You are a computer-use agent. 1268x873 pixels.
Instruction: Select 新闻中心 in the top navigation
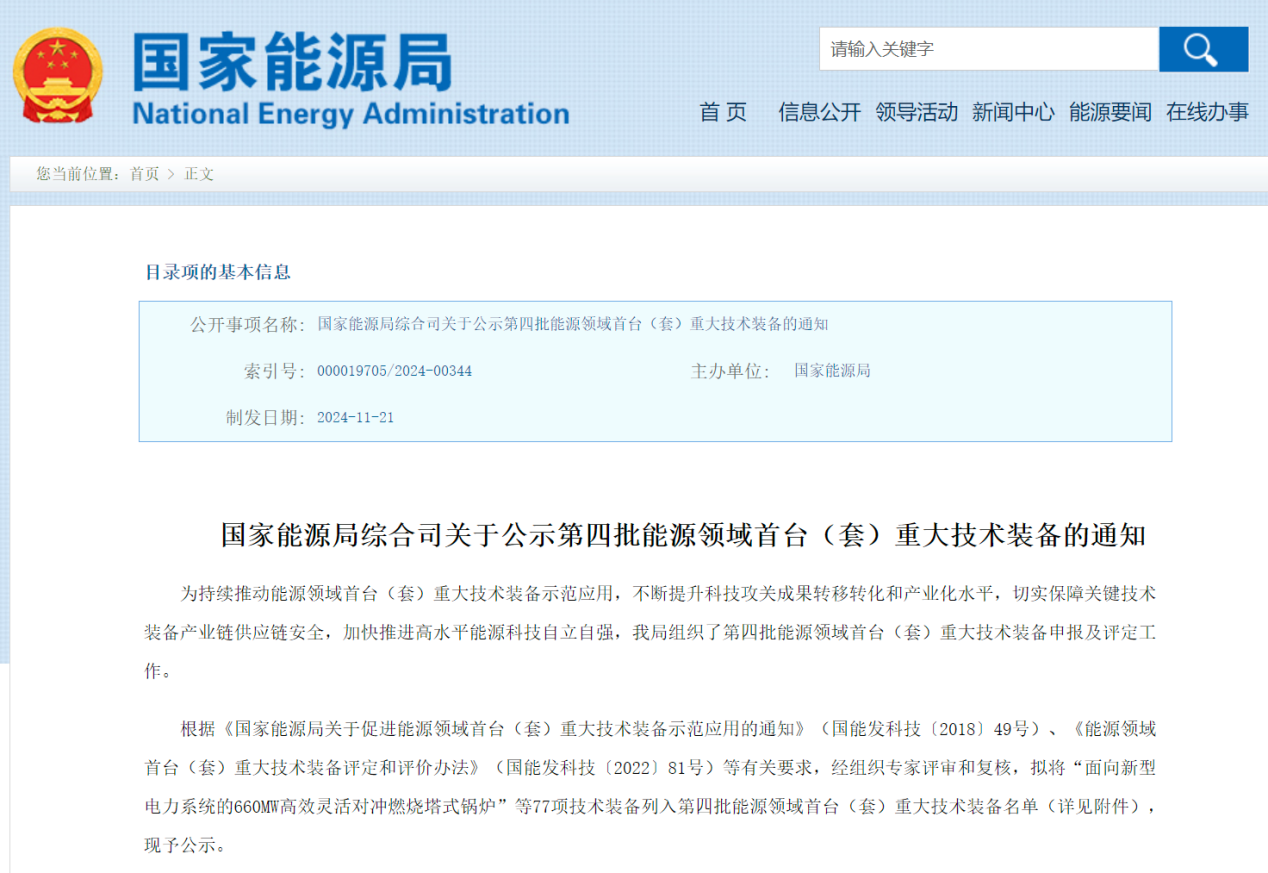(x=1013, y=112)
